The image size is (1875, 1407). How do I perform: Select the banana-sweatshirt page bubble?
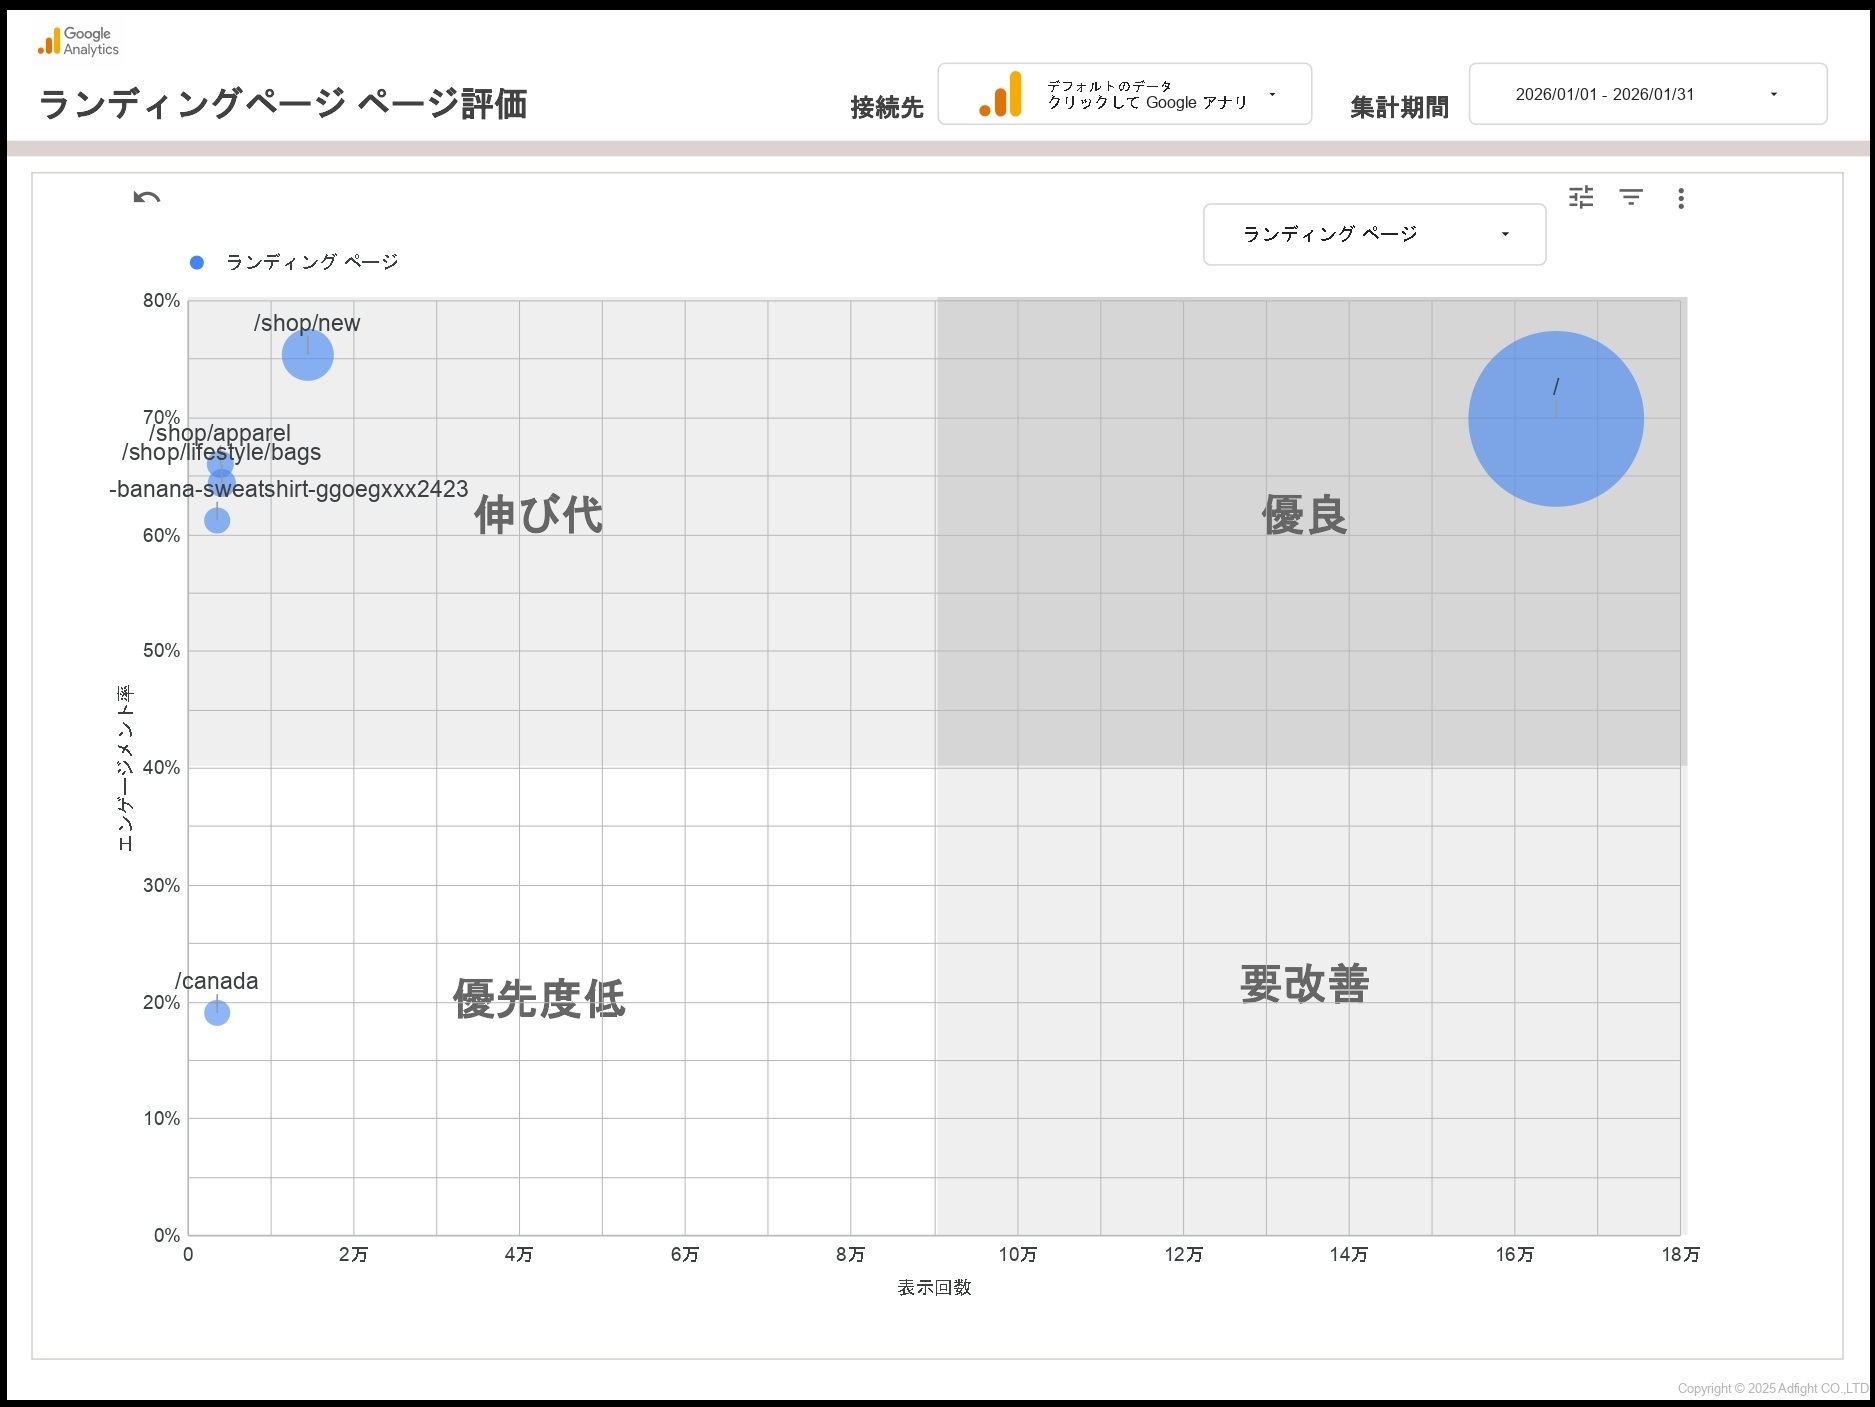[217, 521]
